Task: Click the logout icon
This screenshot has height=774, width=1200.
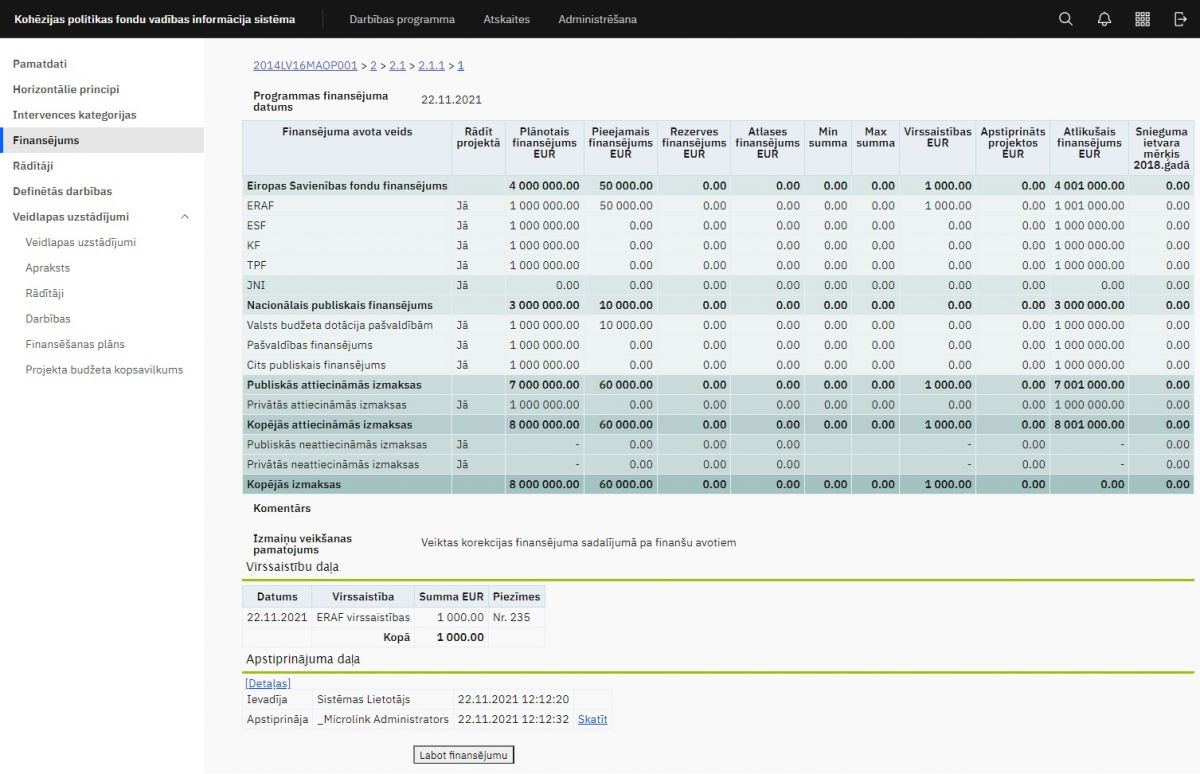Action: (x=1180, y=19)
